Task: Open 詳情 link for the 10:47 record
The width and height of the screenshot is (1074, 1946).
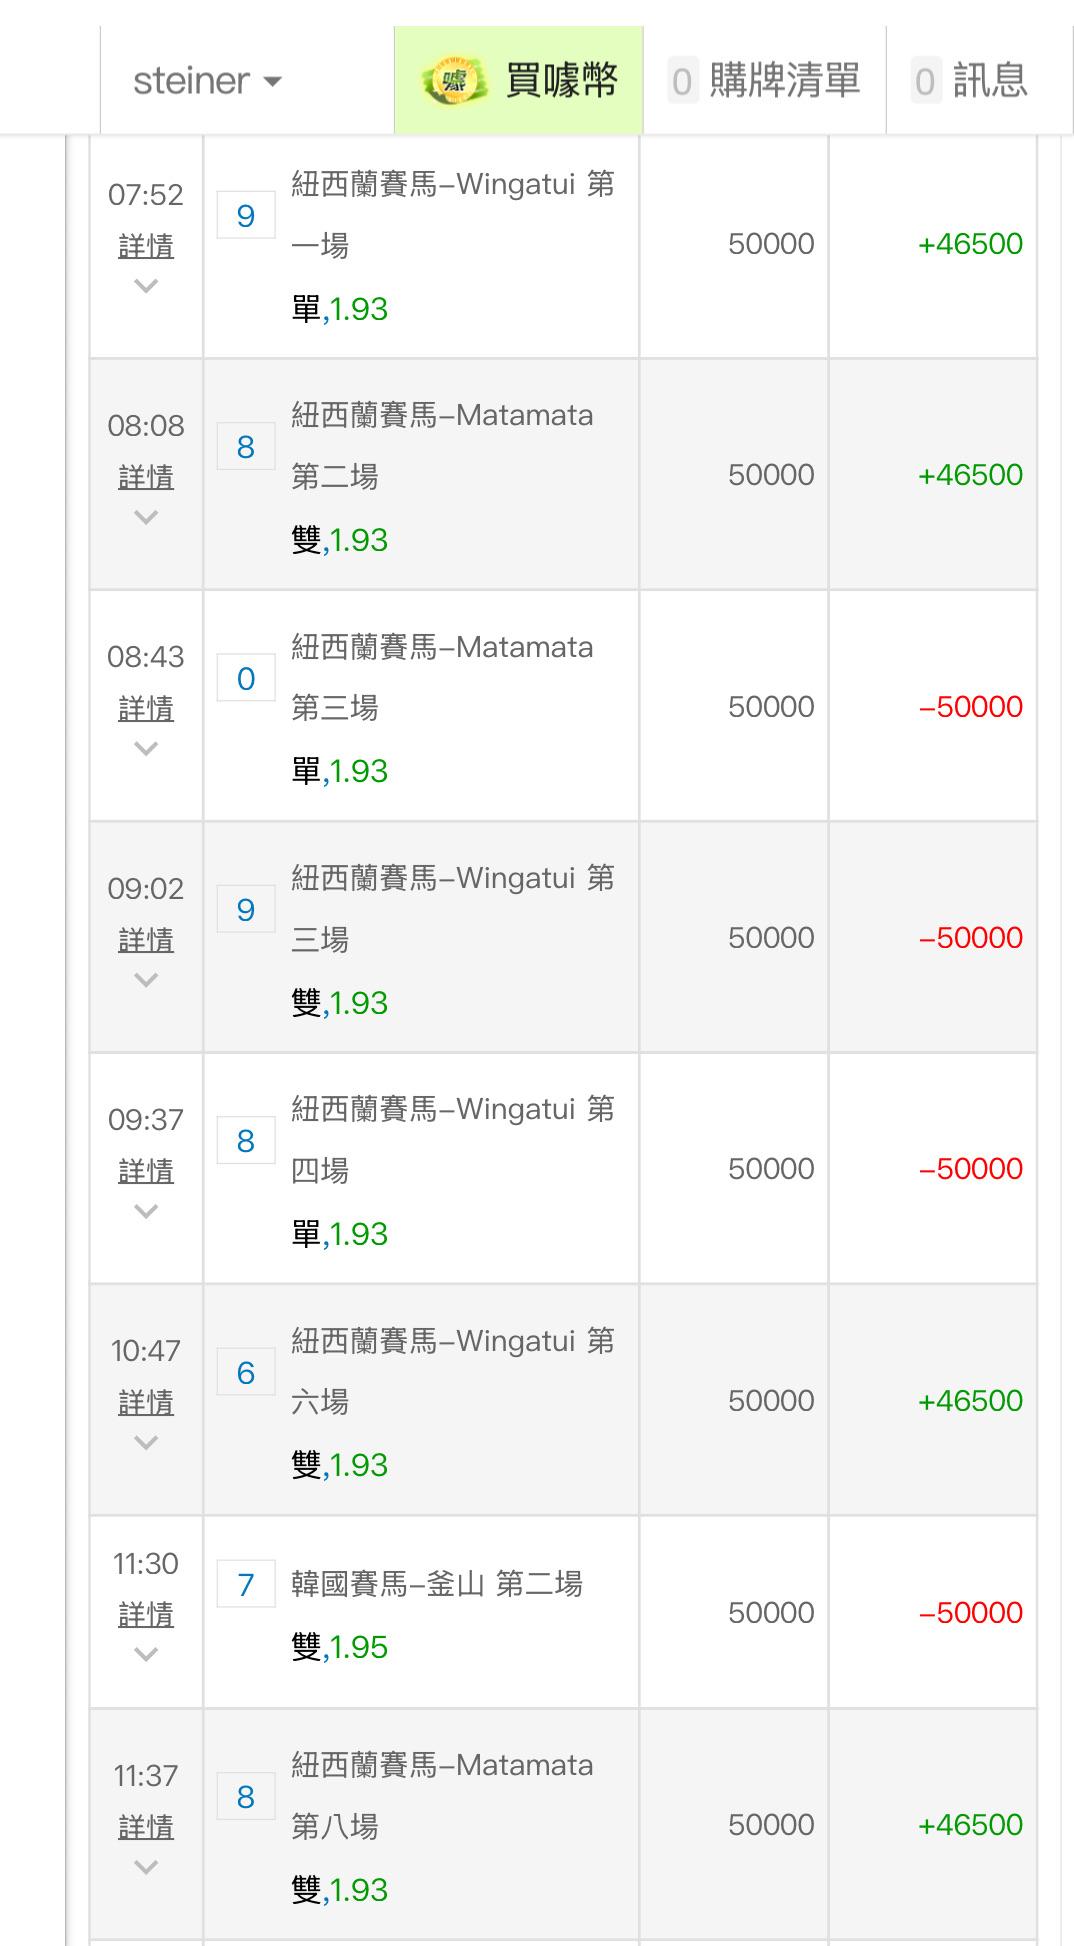Action: pyautogui.click(x=146, y=1403)
